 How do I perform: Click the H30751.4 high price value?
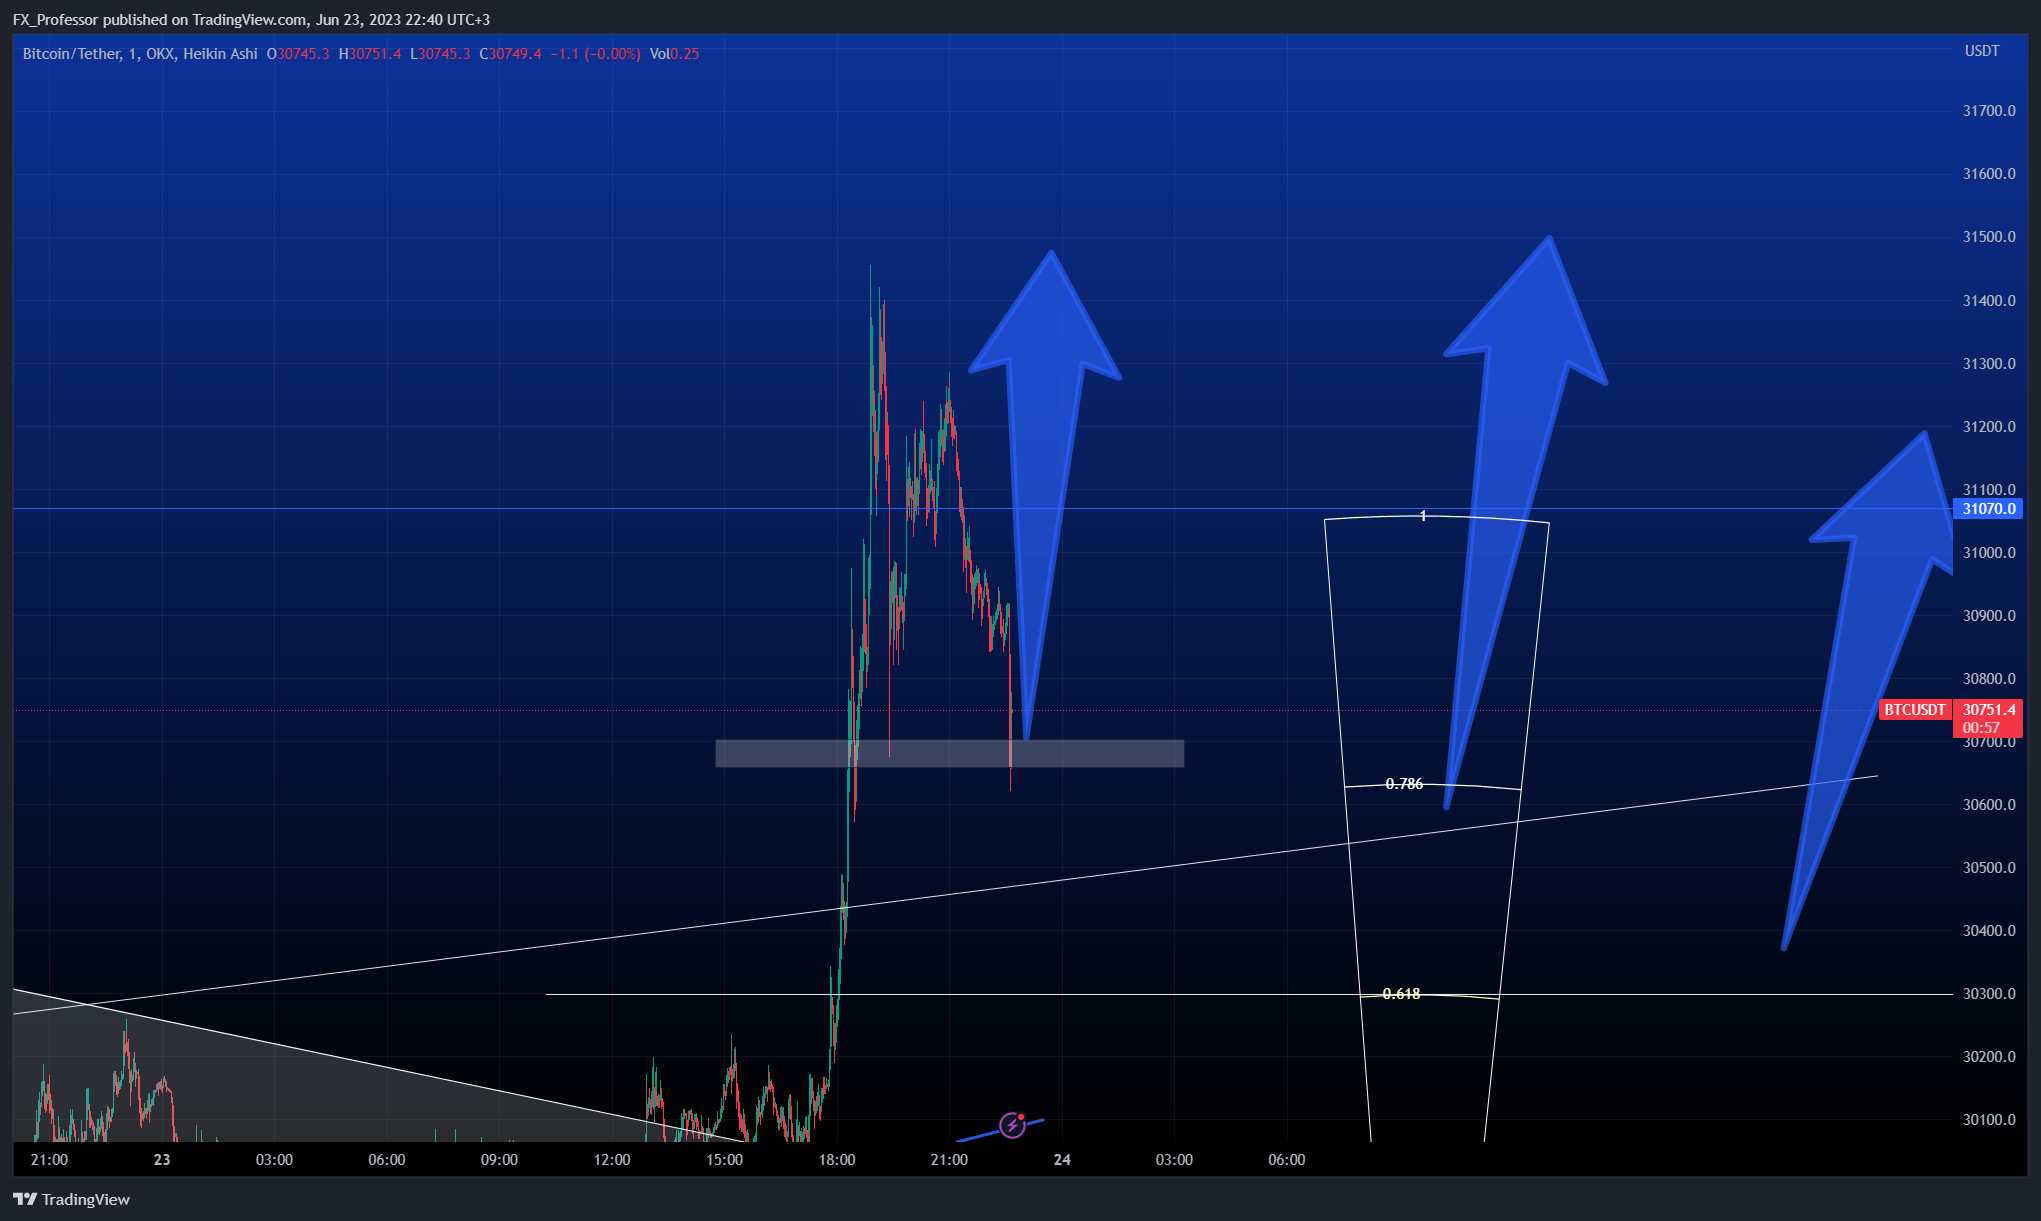click(x=370, y=54)
